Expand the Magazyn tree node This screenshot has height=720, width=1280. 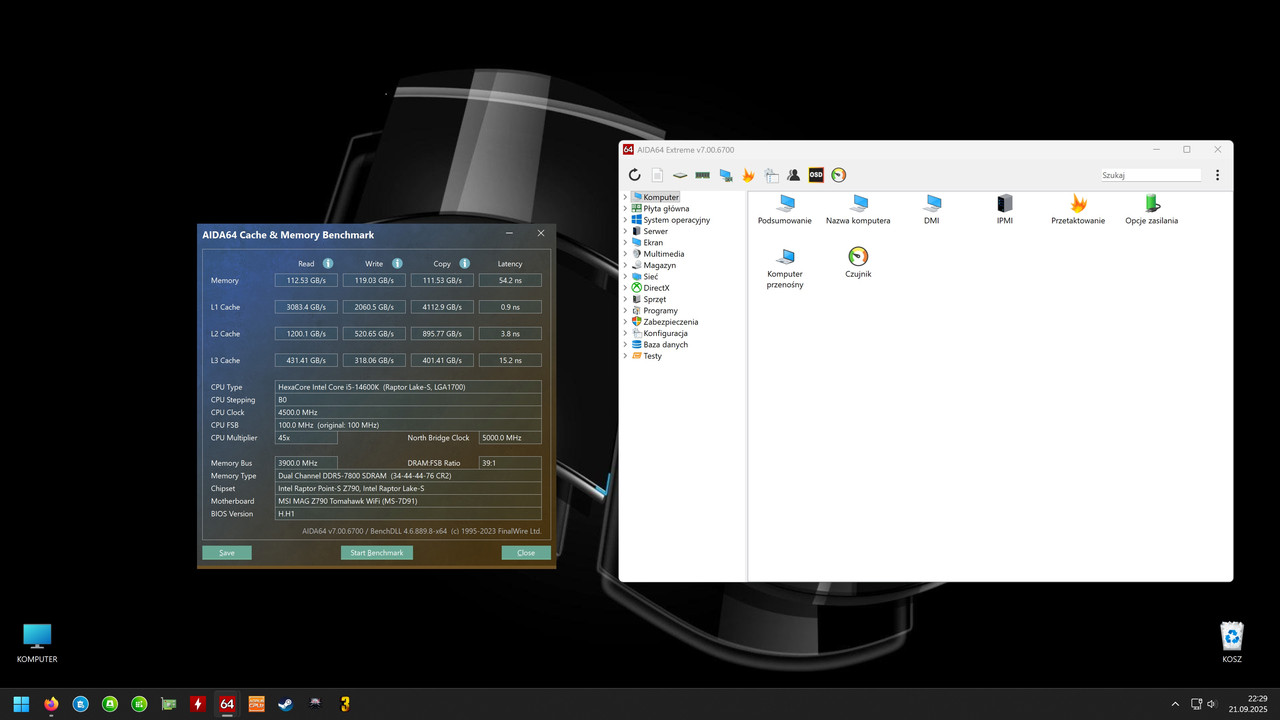coord(625,265)
